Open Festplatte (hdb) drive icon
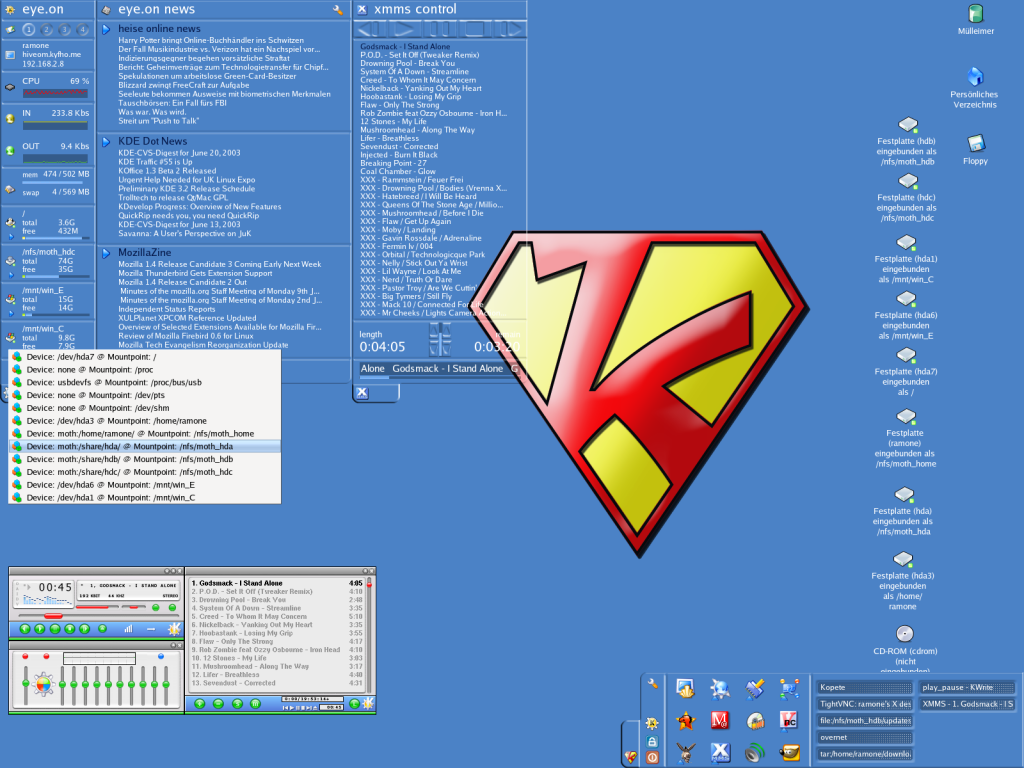This screenshot has width=1024, height=768. (x=907, y=125)
